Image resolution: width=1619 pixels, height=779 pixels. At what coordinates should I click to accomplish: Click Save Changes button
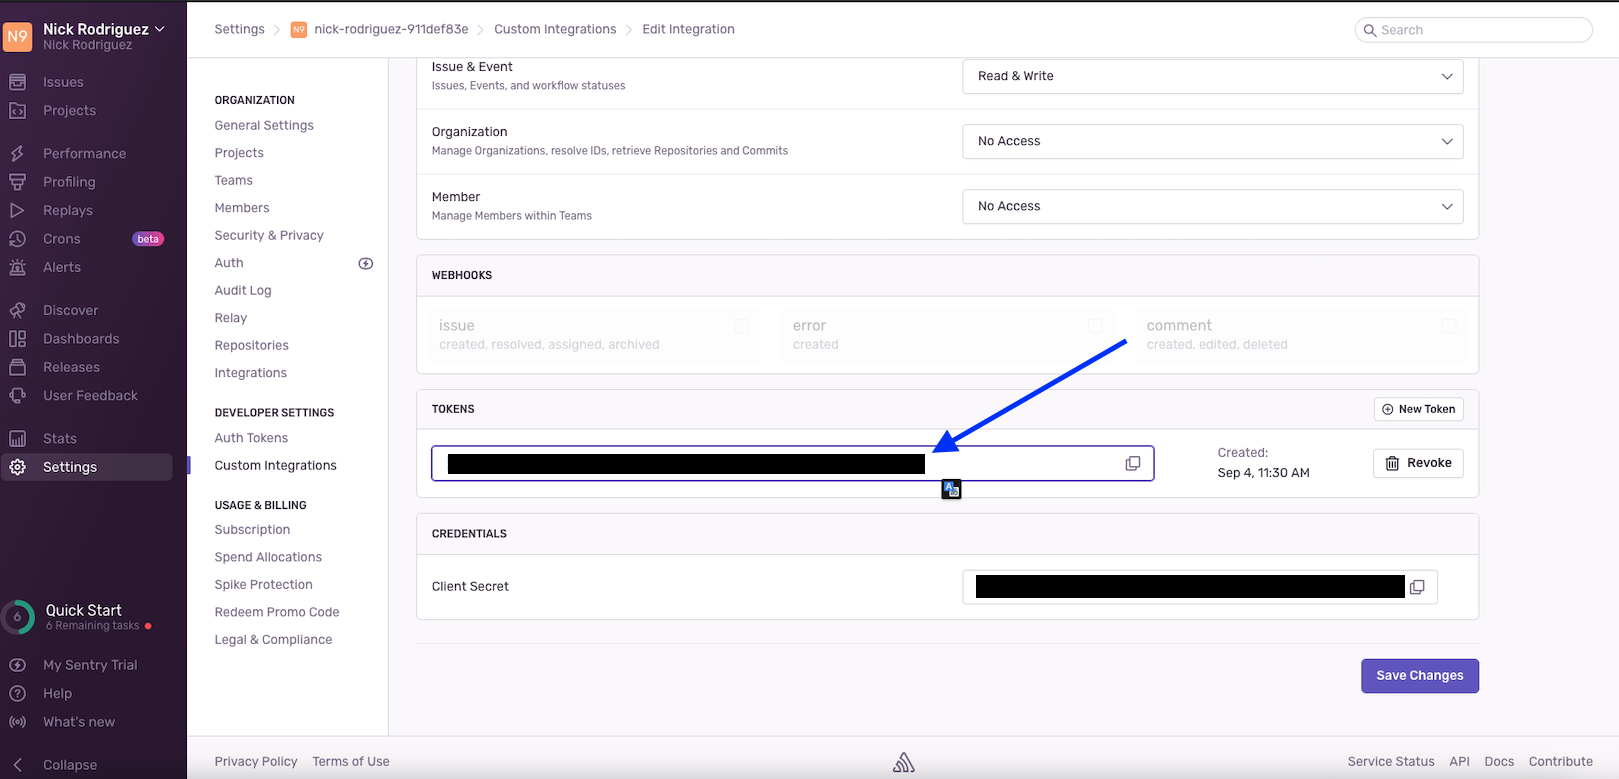click(1419, 676)
